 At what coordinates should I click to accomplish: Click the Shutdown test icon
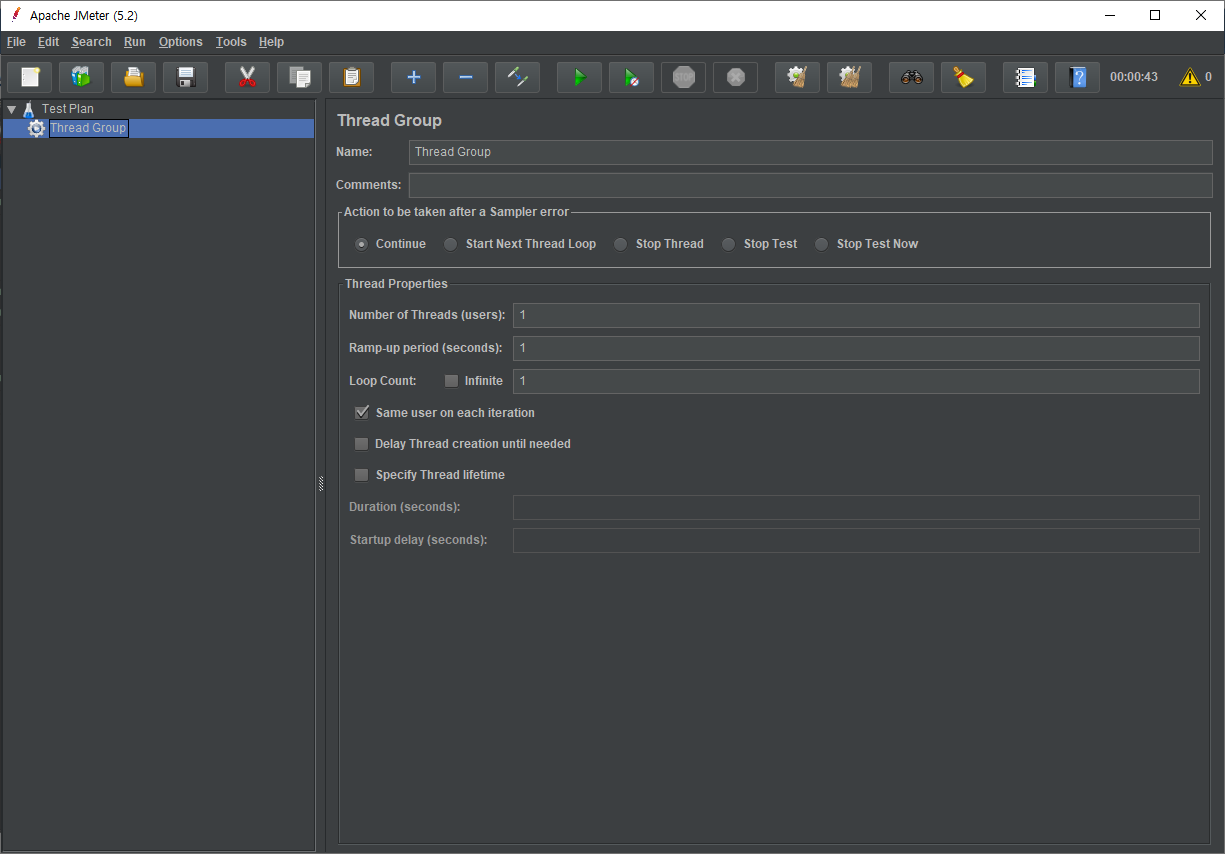736,77
